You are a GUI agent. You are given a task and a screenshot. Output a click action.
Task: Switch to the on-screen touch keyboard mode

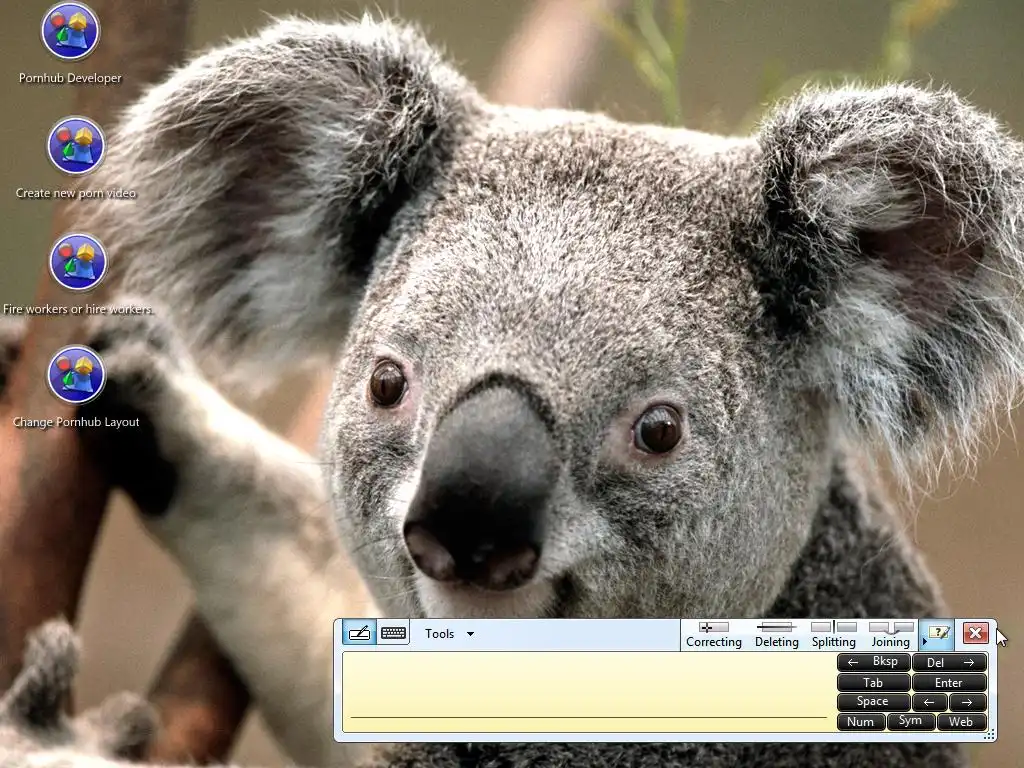[x=393, y=633]
